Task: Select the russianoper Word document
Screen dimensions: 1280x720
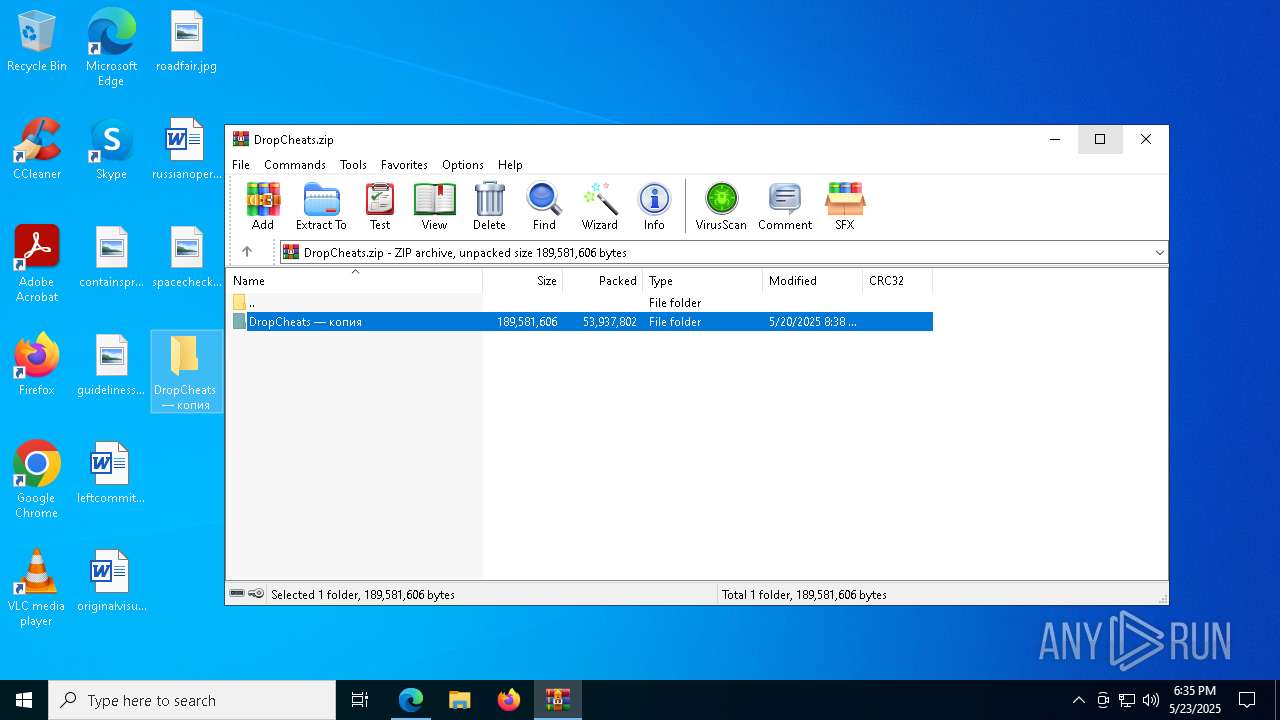Action: click(186, 149)
